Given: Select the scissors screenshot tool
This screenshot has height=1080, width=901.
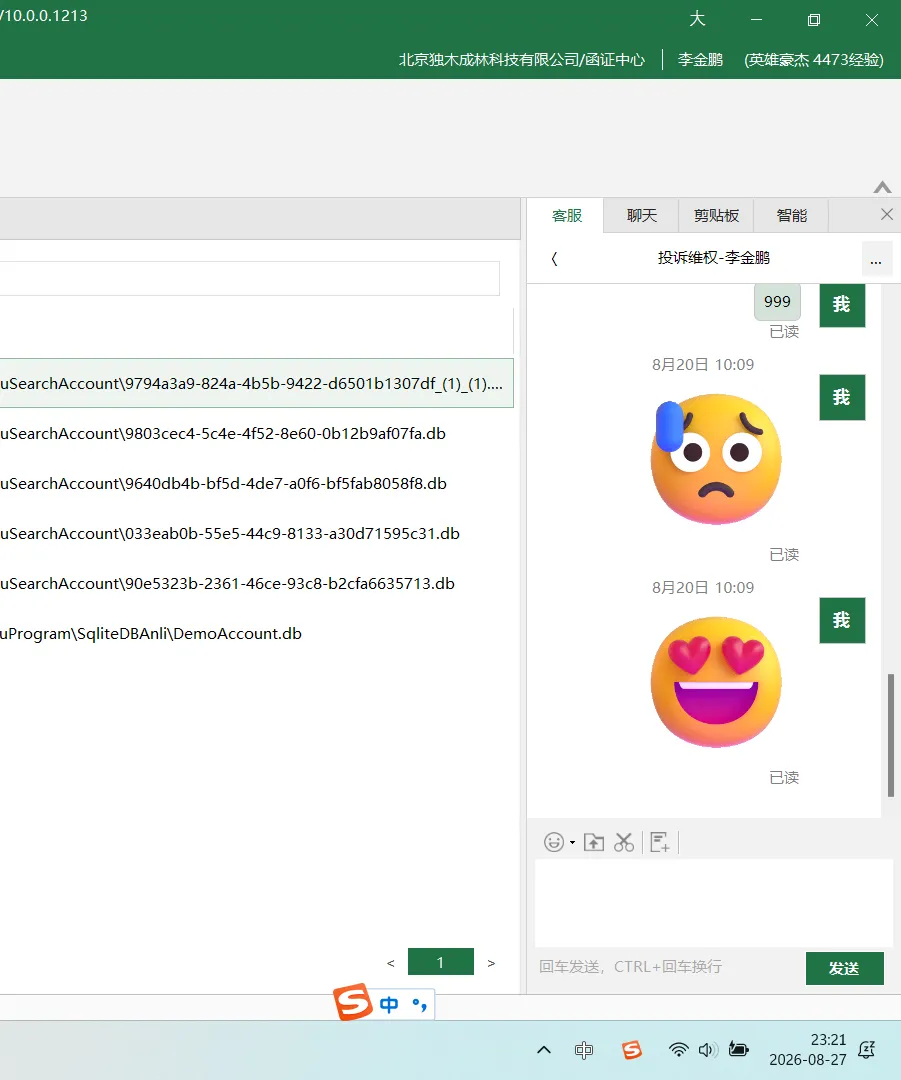Looking at the screenshot, I should pos(624,842).
